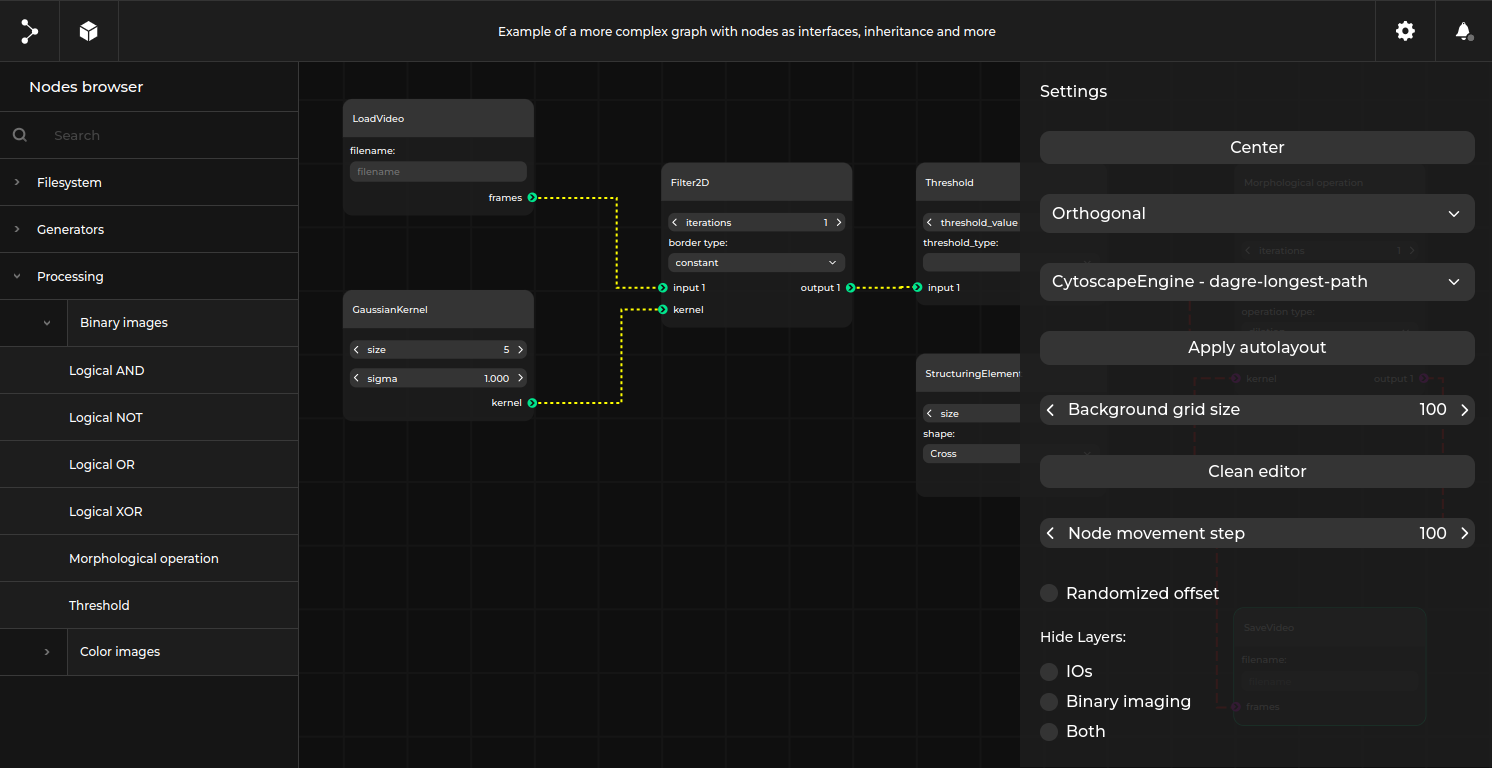The width and height of the screenshot is (1492, 768).
Task: Open the Threshold threshold_type dropdown
Action: coord(971,262)
